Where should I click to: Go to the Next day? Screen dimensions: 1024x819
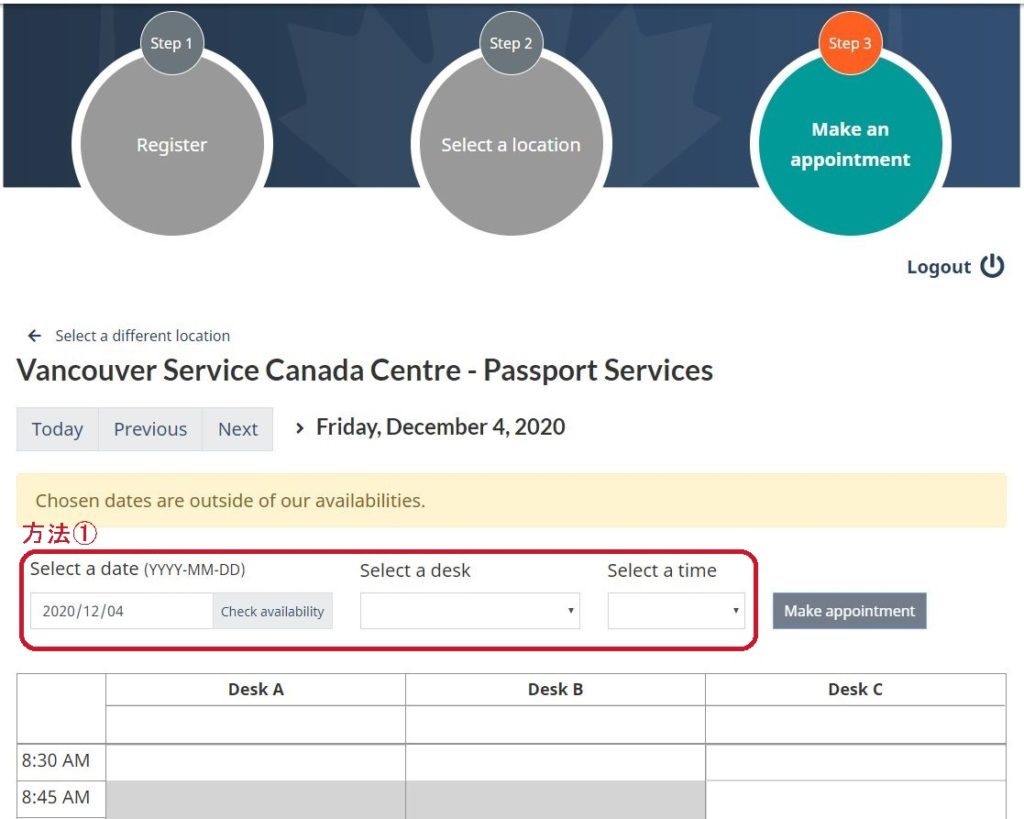[238, 429]
